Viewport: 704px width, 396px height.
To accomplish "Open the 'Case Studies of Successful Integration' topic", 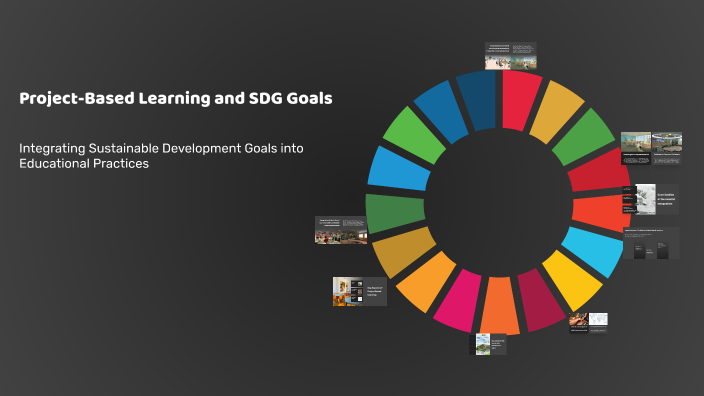I will tap(650, 199).
